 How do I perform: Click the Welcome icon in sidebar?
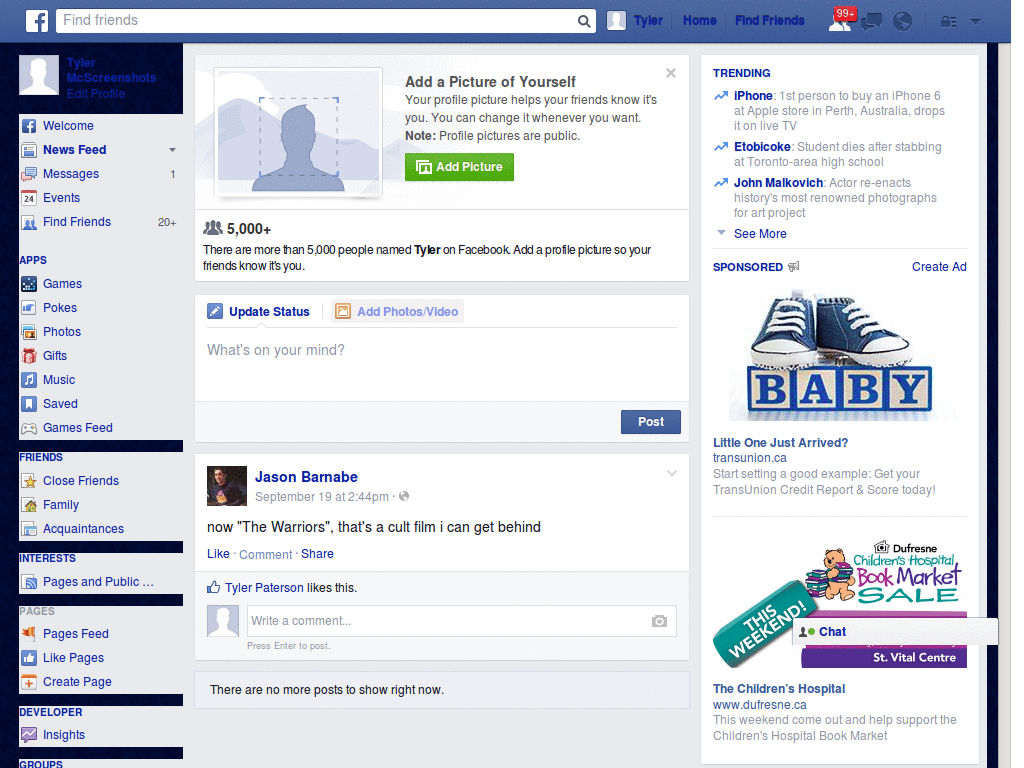(29, 126)
